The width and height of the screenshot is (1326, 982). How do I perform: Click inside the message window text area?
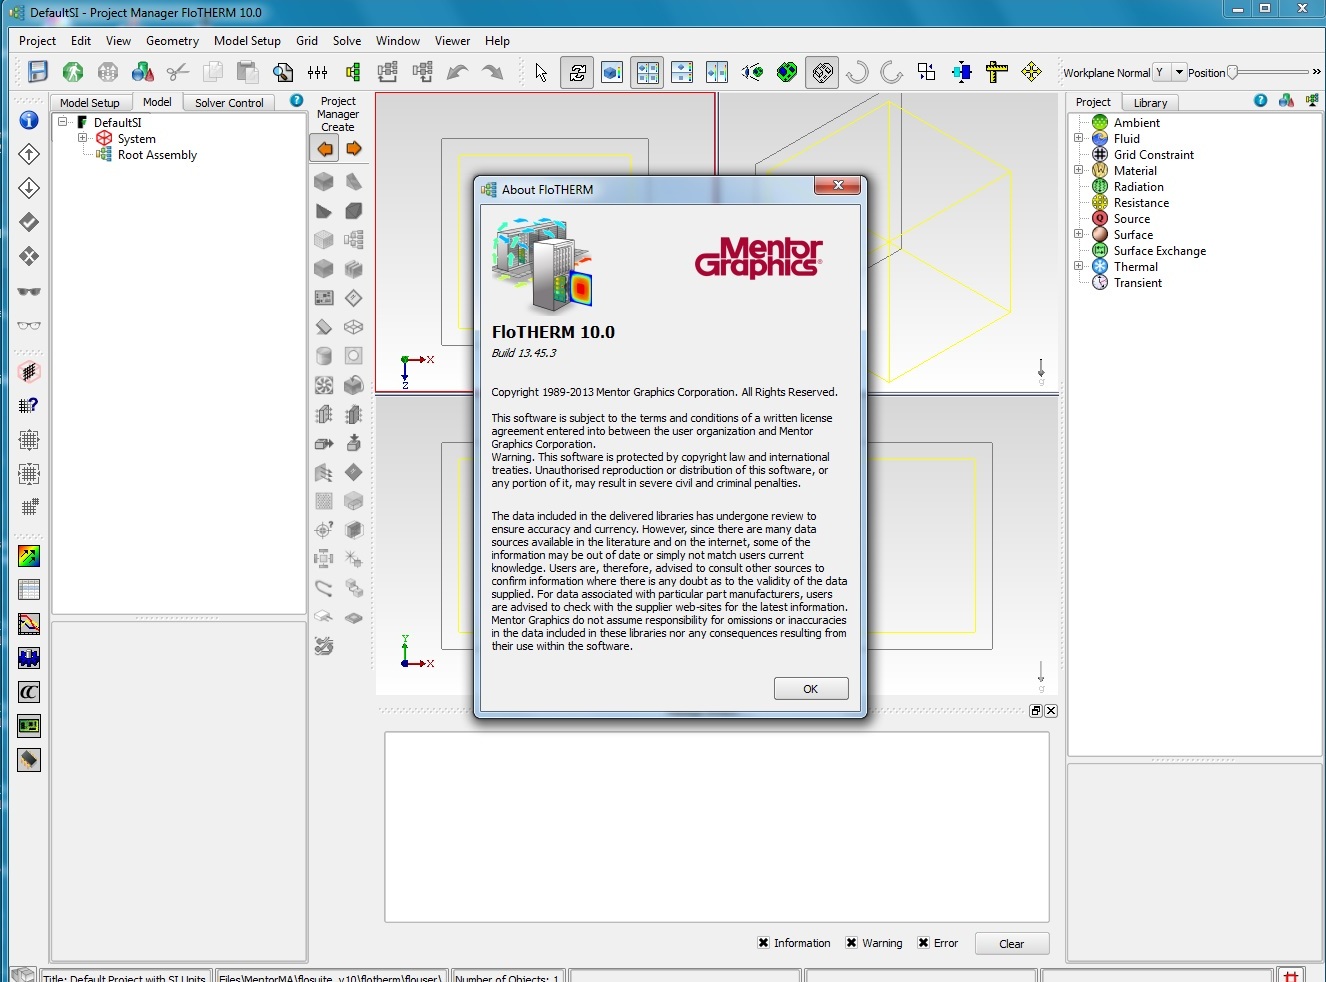pyautogui.click(x=717, y=827)
